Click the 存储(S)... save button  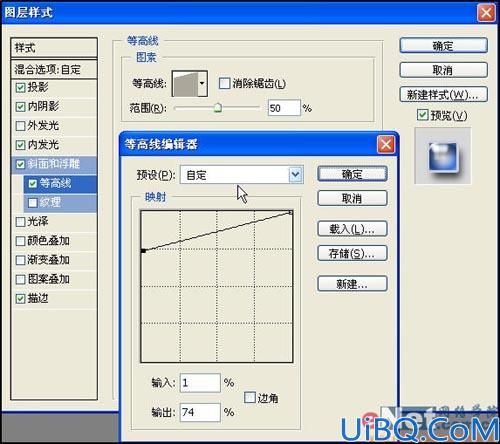click(352, 253)
